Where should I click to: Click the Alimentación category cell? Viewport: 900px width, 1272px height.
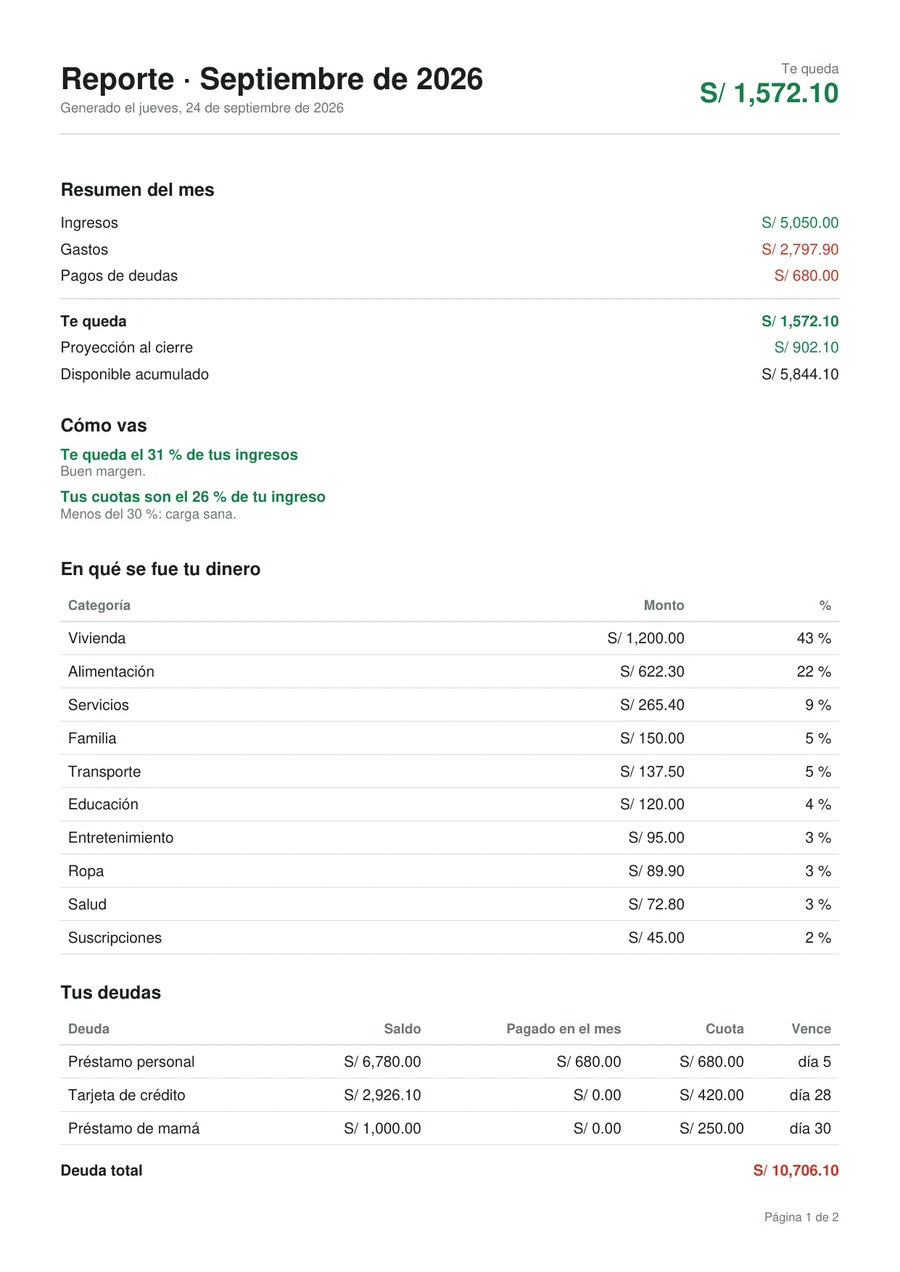pyautogui.click(x=111, y=672)
